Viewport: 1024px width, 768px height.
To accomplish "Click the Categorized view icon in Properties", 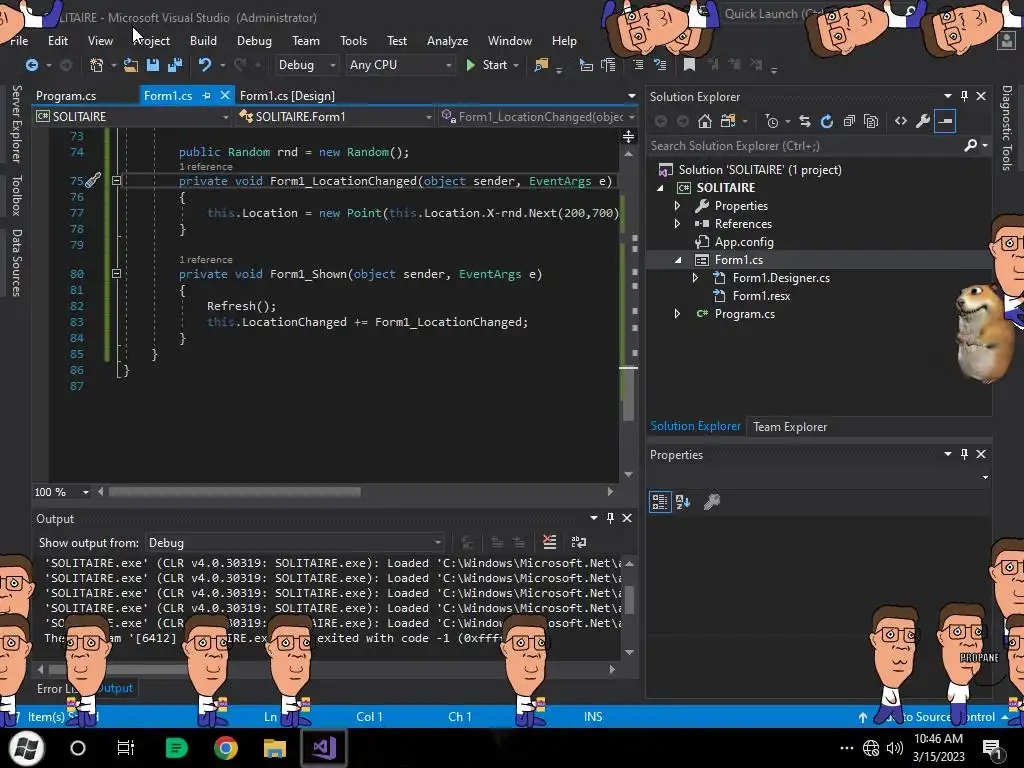I will [660, 502].
